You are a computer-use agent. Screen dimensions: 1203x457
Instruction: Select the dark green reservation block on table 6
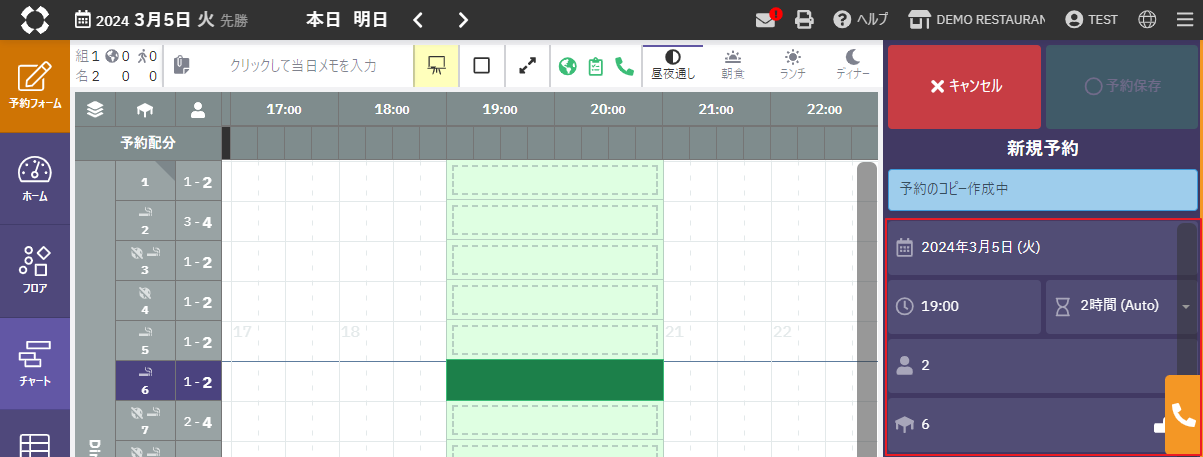tap(554, 381)
